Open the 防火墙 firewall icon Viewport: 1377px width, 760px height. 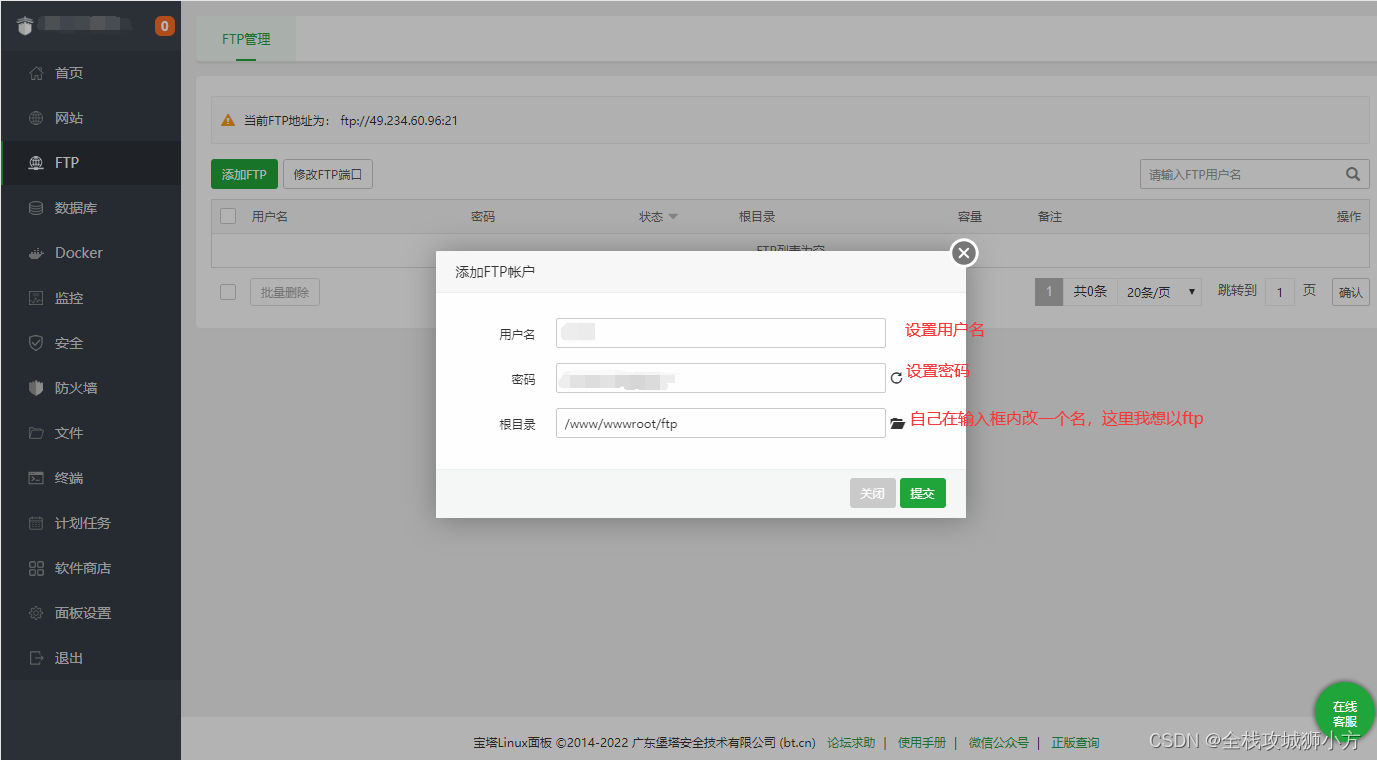pos(36,388)
